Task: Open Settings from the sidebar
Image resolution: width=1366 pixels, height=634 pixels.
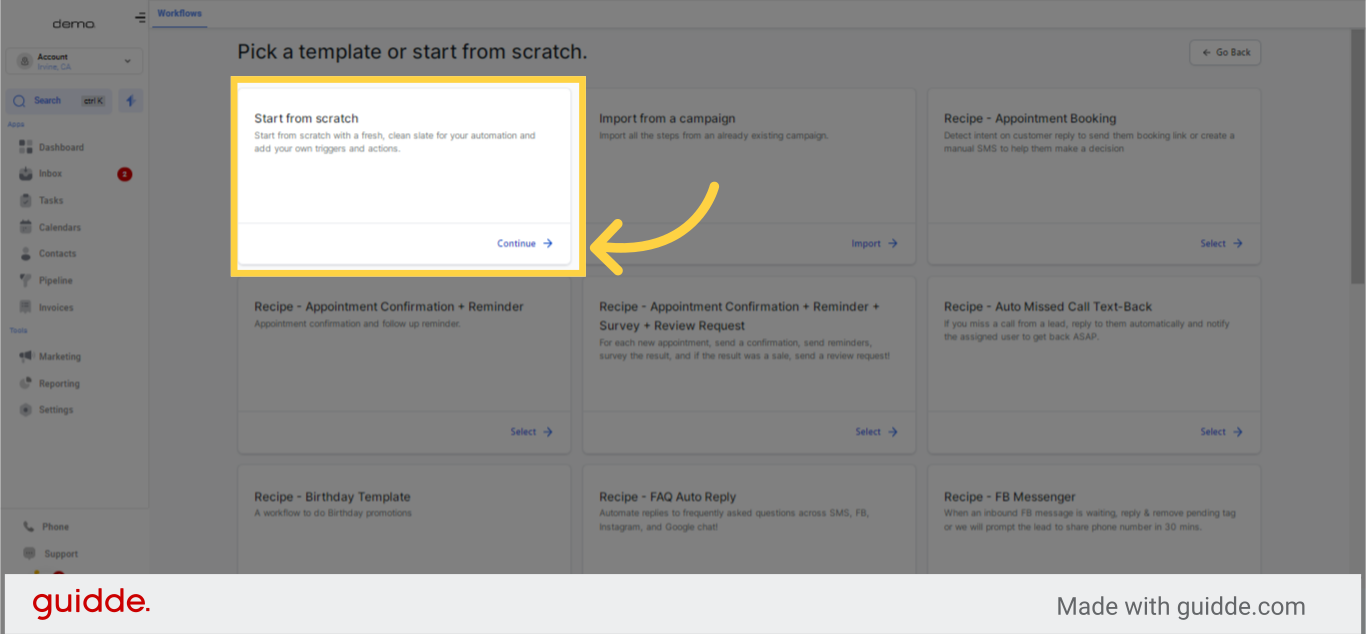Action: pos(55,409)
